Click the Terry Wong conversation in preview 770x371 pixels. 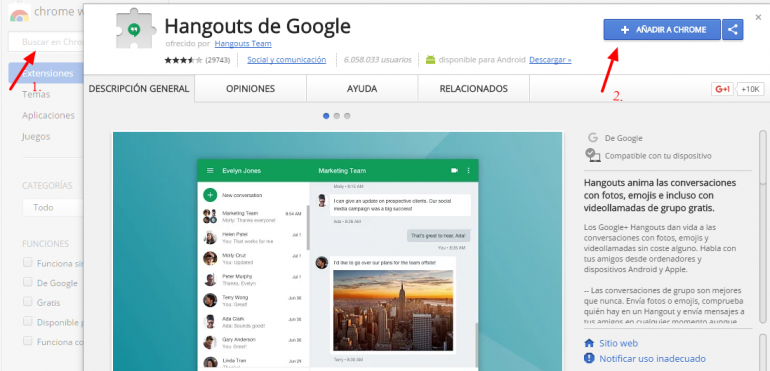pyautogui.click(x=252, y=300)
